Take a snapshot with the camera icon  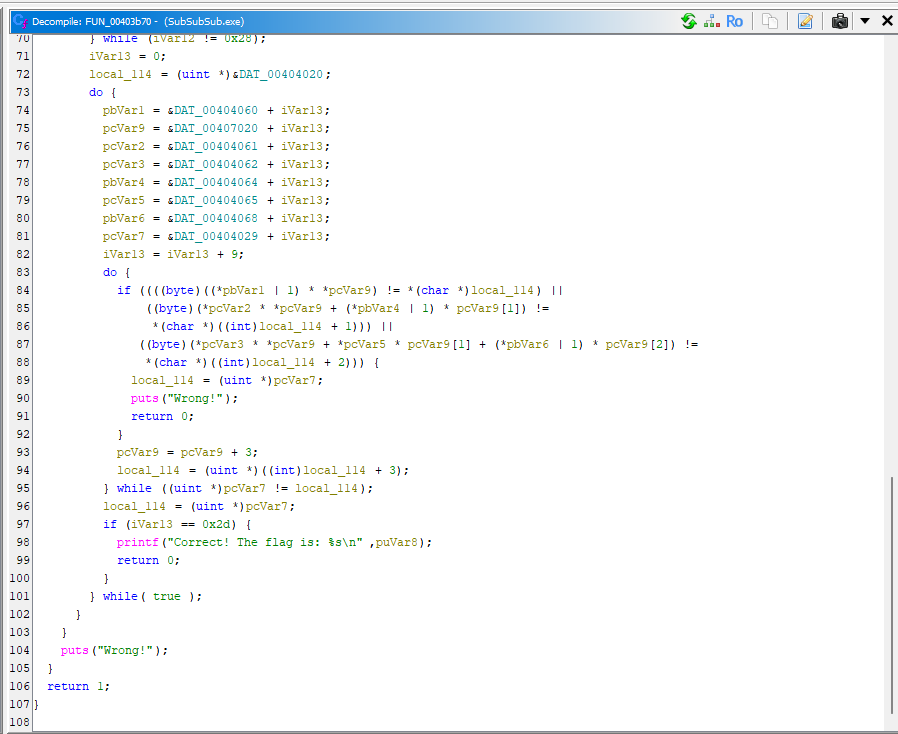coord(840,21)
